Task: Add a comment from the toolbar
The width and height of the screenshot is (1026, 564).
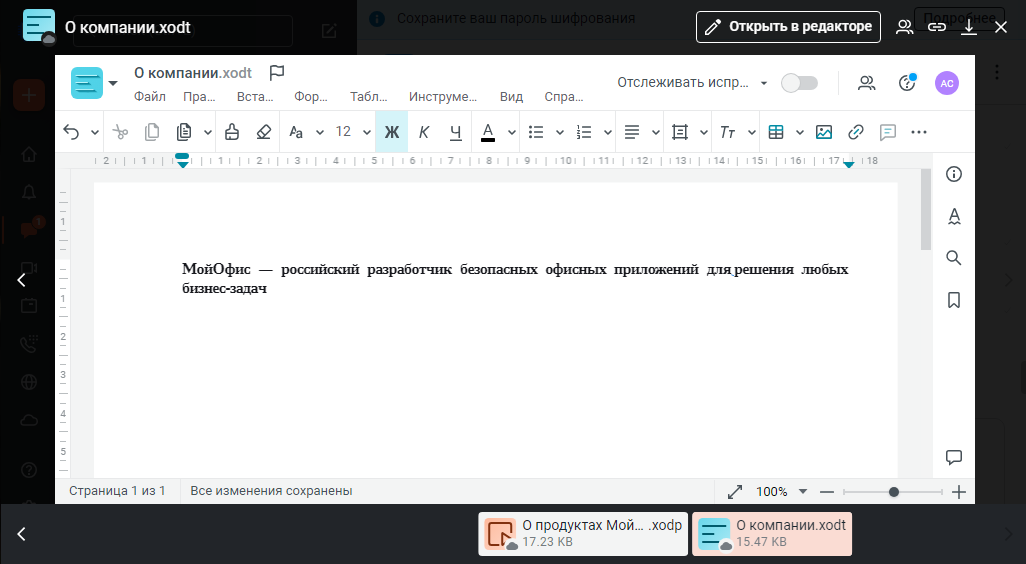Action: (x=888, y=132)
